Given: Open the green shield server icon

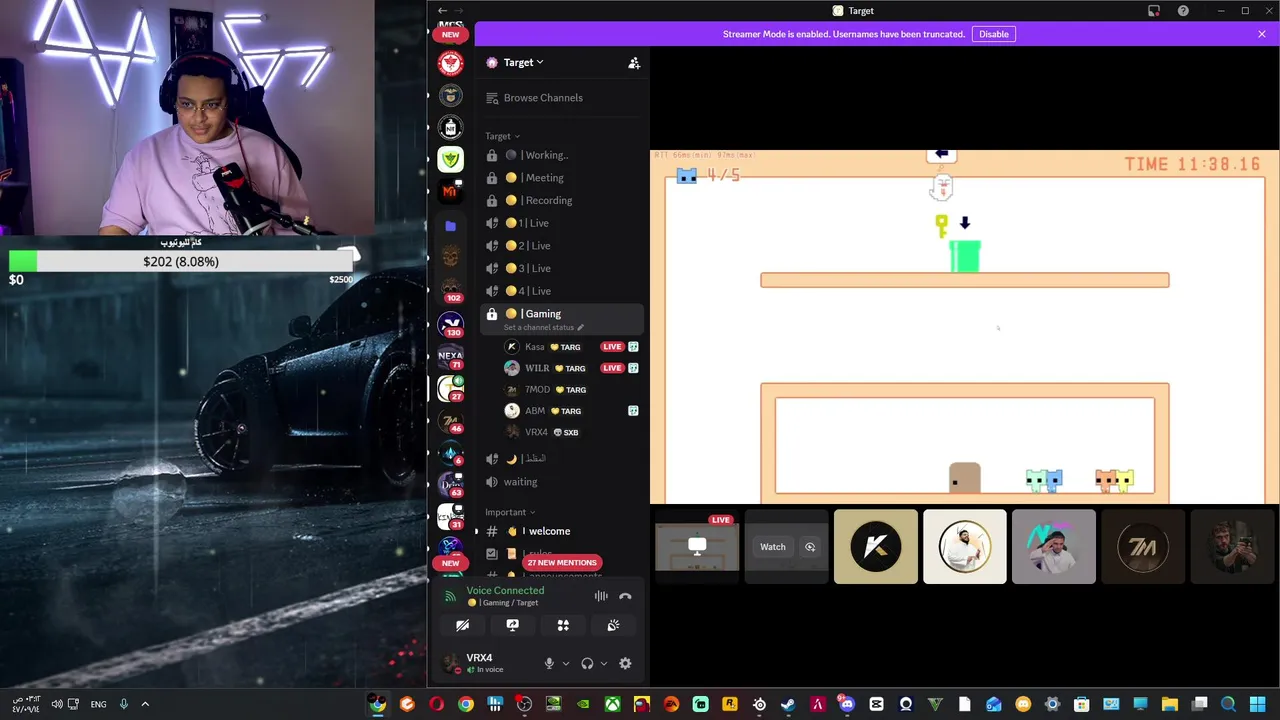Looking at the screenshot, I should pos(451,159).
